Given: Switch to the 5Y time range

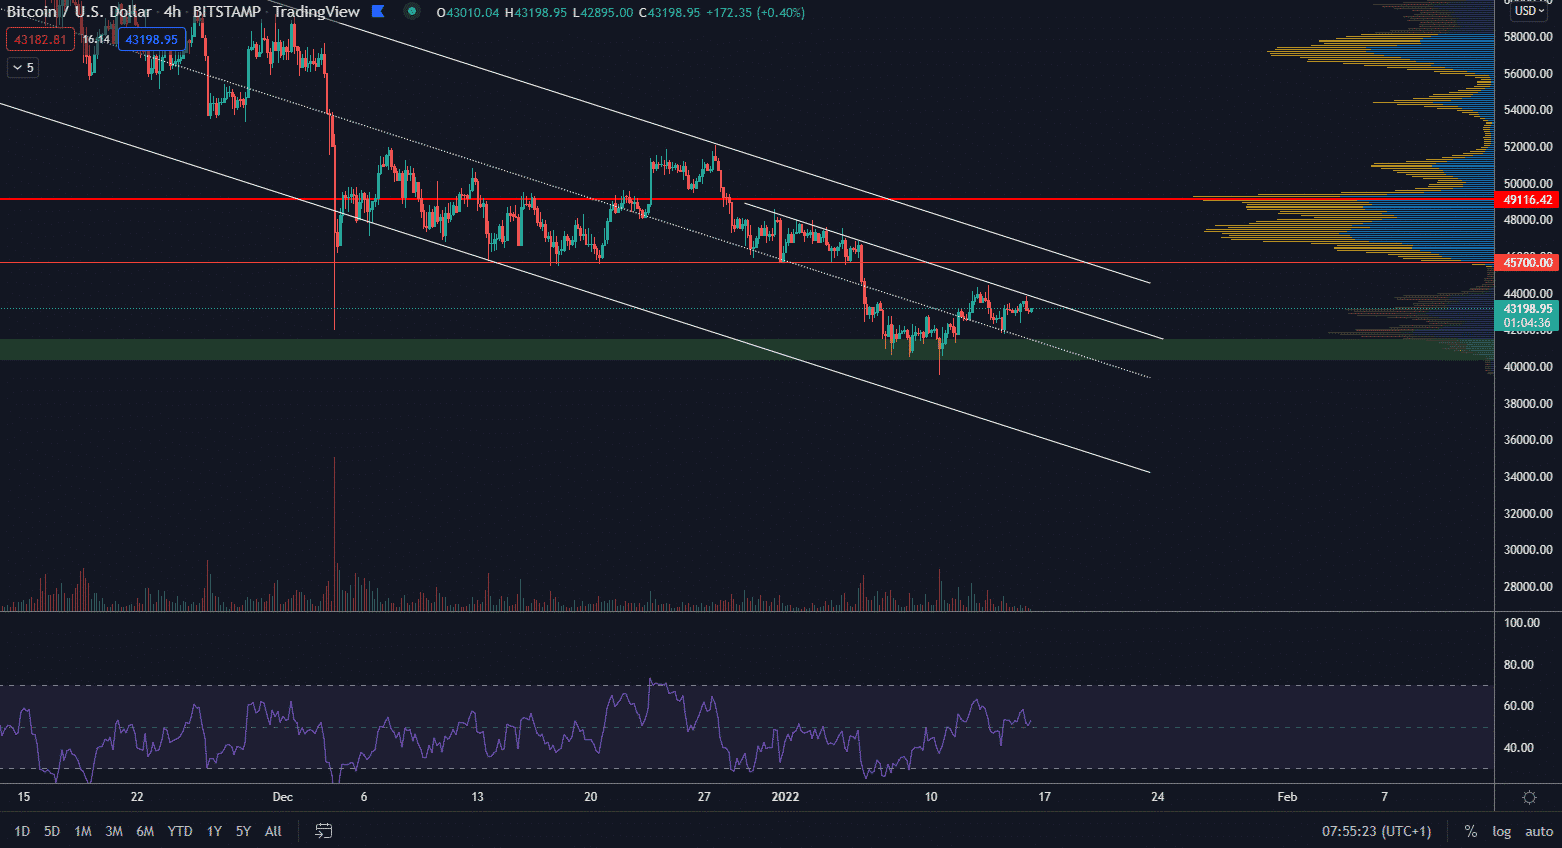Looking at the screenshot, I should [243, 831].
